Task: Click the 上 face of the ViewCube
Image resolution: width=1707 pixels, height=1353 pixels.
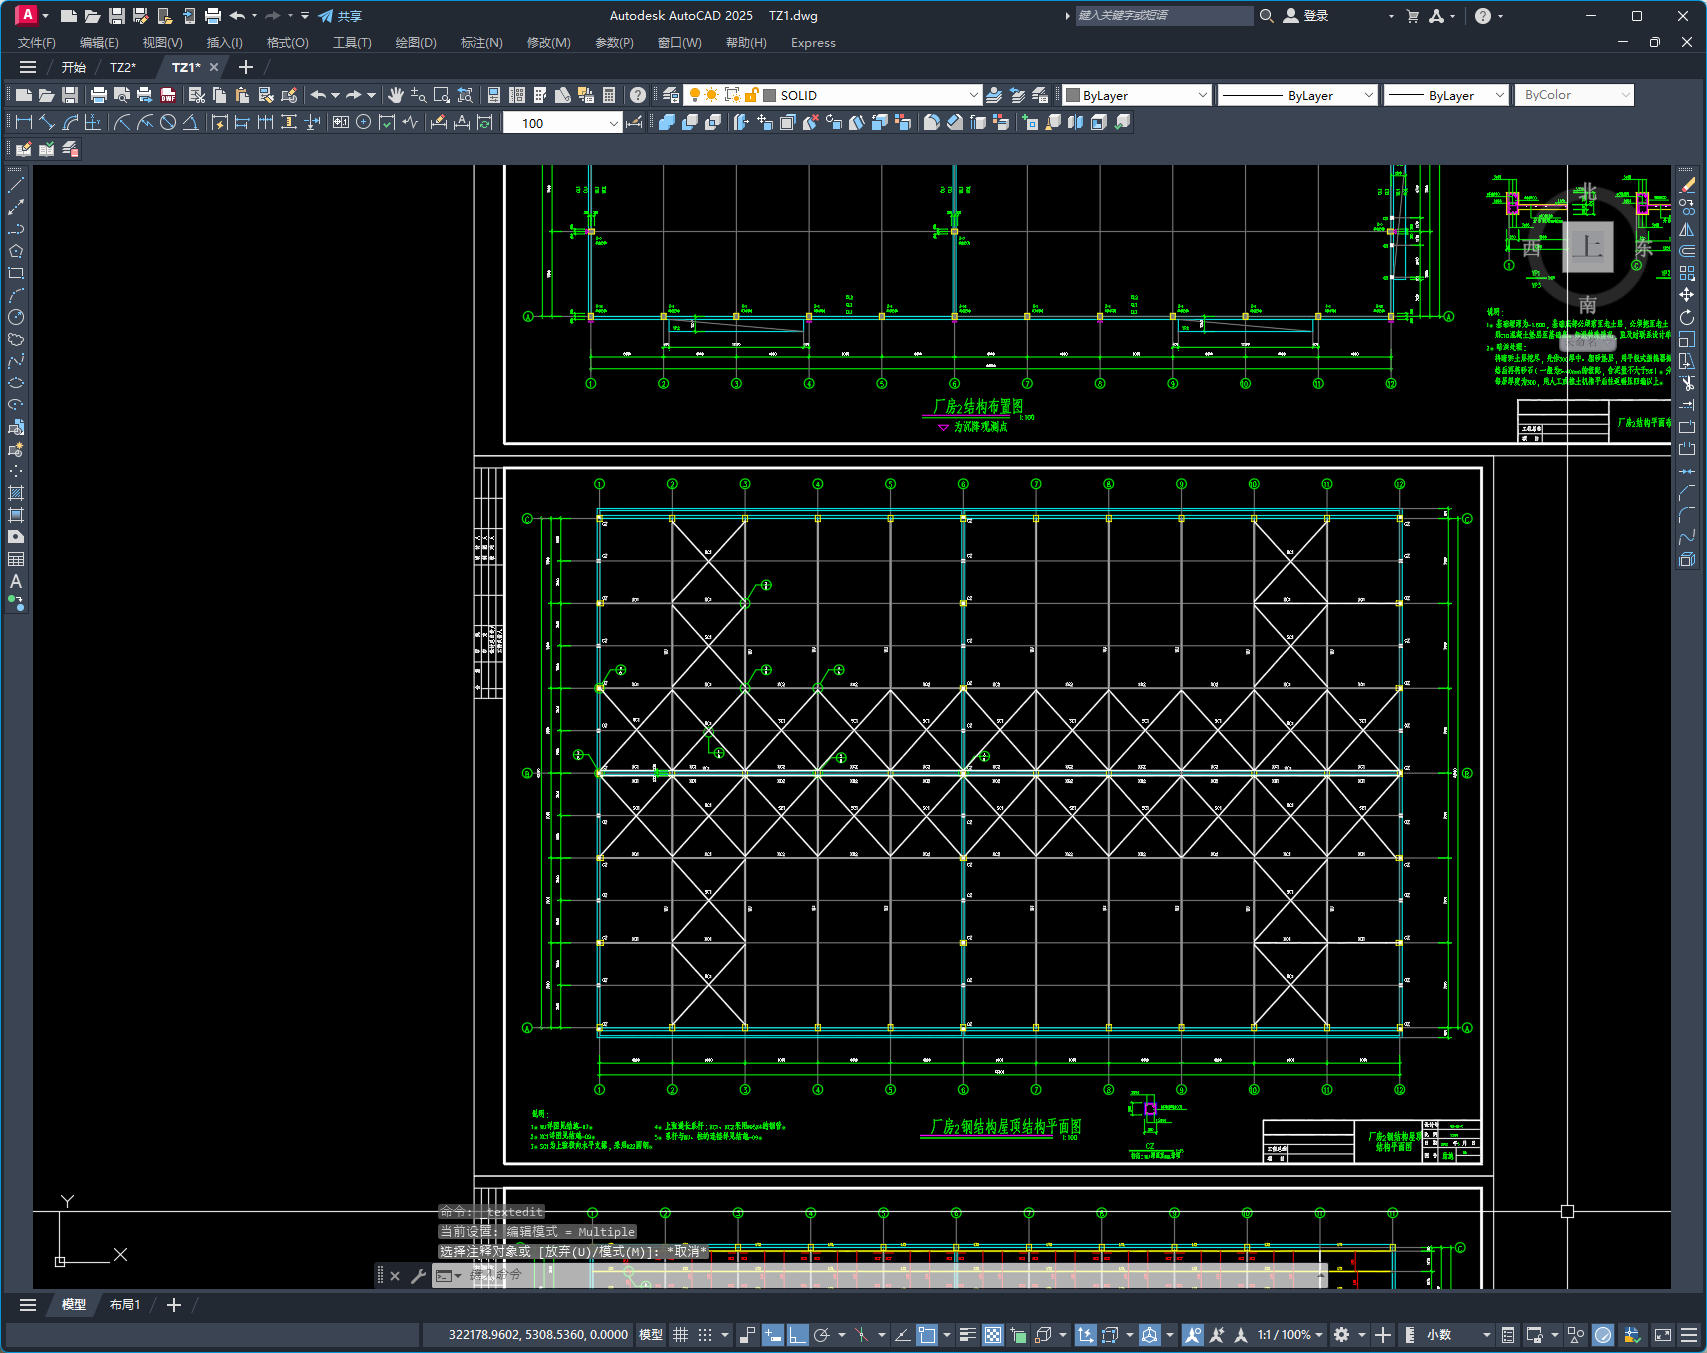Action: (1587, 246)
